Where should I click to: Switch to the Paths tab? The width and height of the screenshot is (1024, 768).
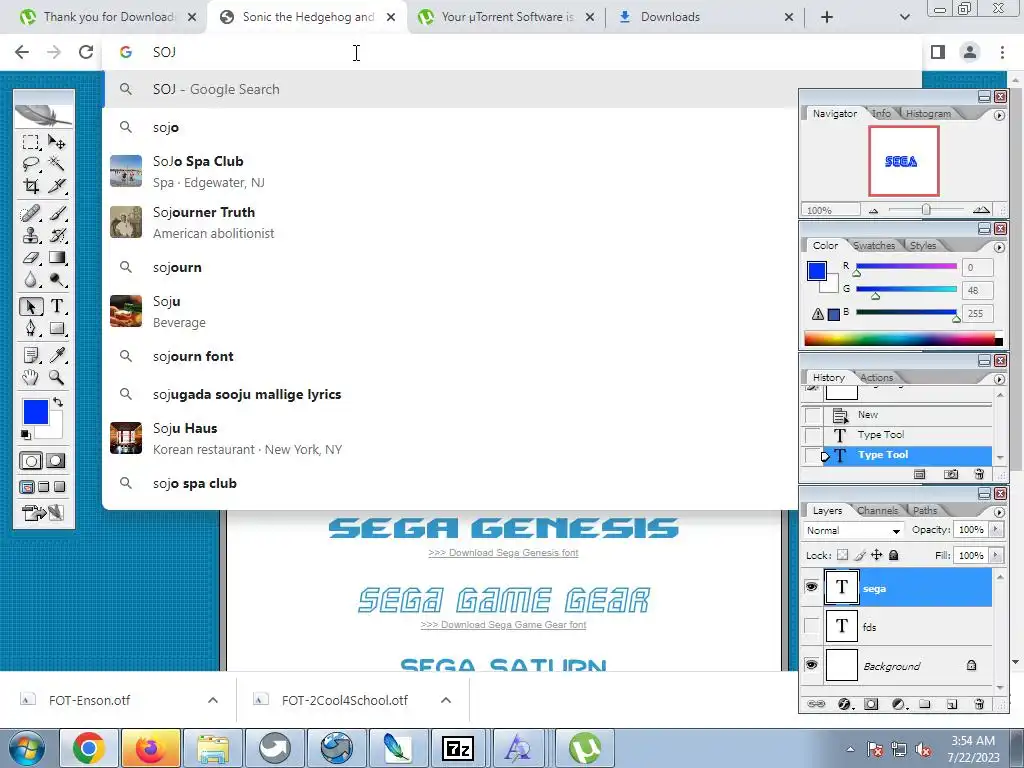(925, 511)
